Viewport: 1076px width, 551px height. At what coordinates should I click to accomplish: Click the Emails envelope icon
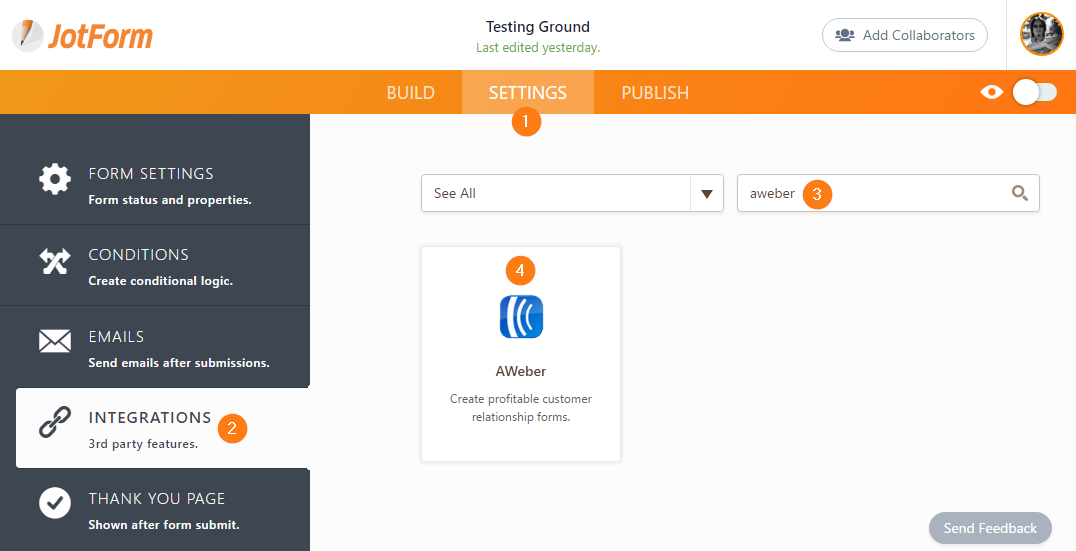pyautogui.click(x=55, y=342)
